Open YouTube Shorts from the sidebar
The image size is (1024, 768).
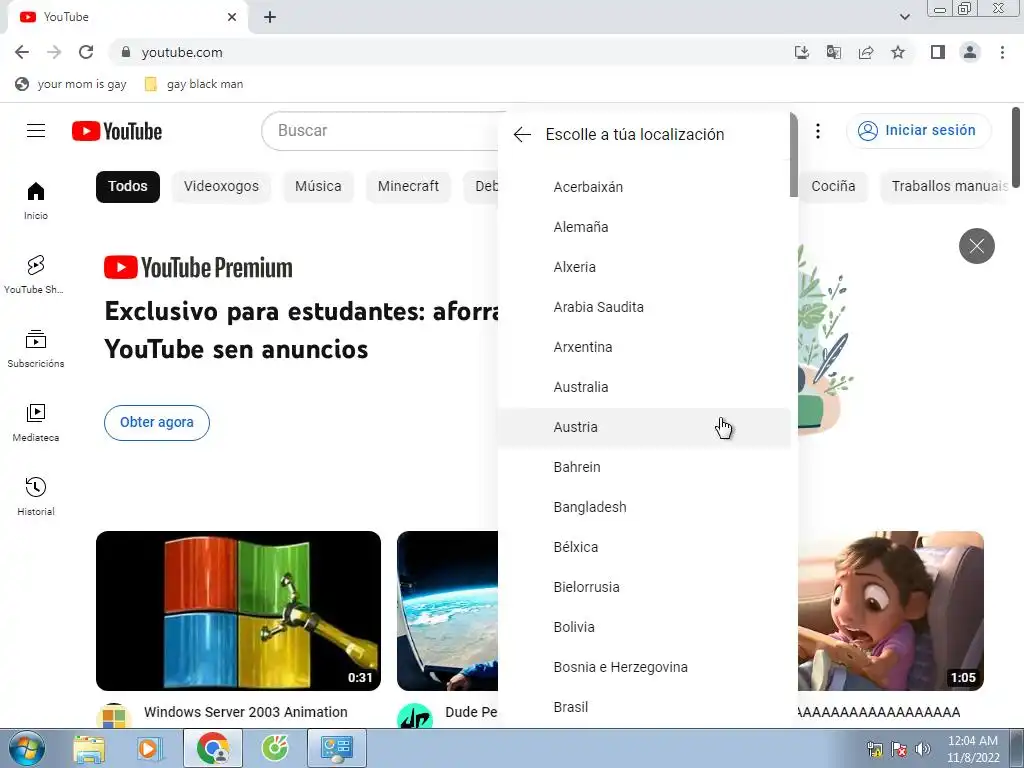pos(34,275)
